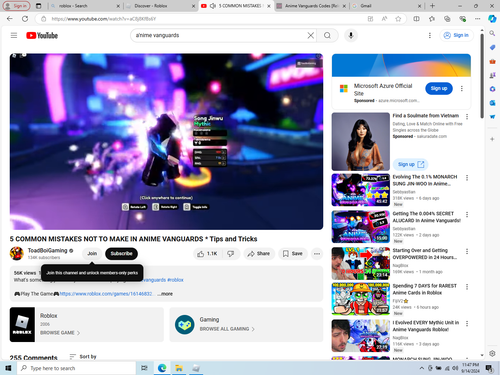Open Edge Settings and more menu
Screen dimensions: 500x375
click(477, 19)
